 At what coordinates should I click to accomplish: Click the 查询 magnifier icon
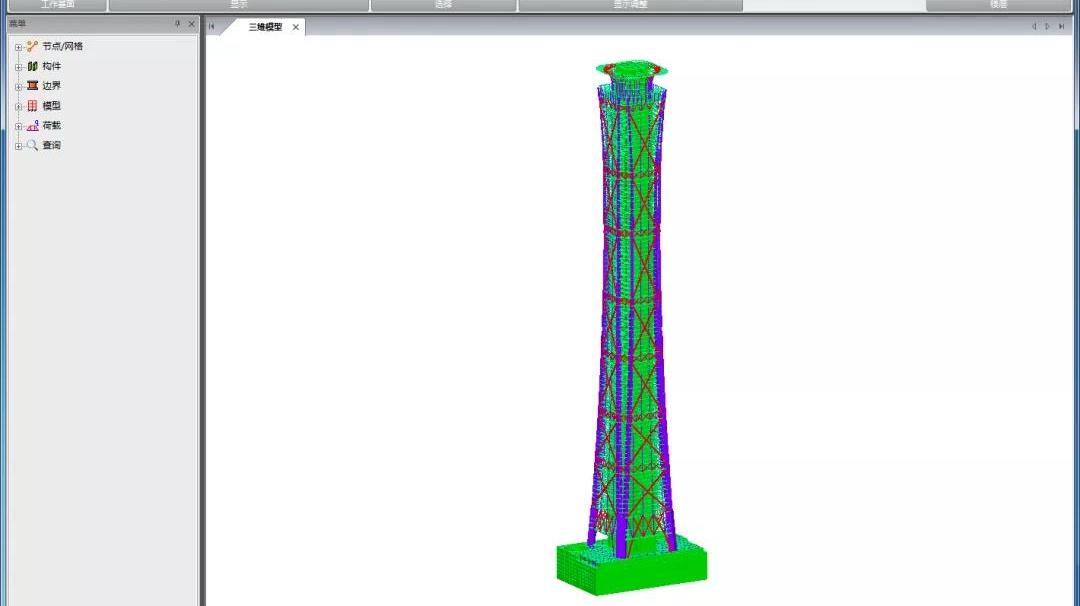click(x=32, y=145)
